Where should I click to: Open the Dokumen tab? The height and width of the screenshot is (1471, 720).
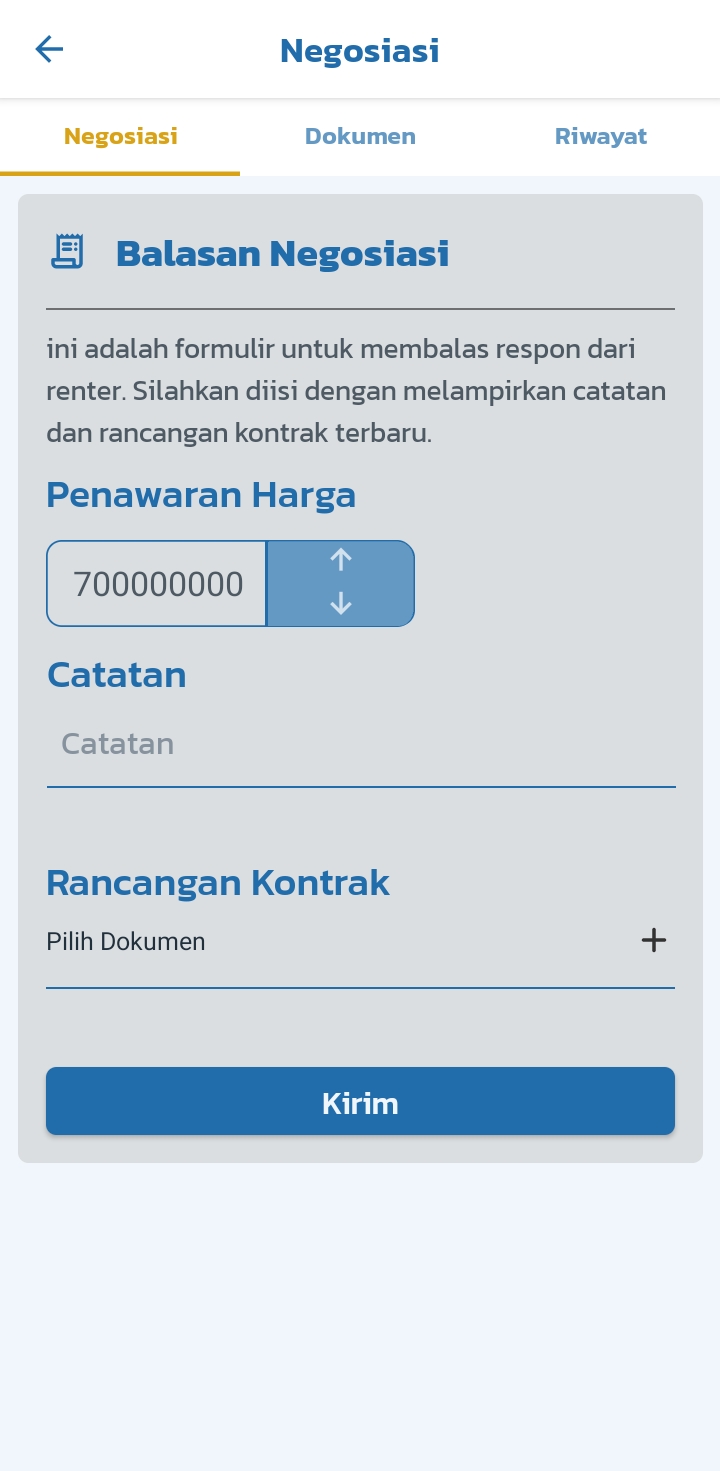(x=360, y=137)
